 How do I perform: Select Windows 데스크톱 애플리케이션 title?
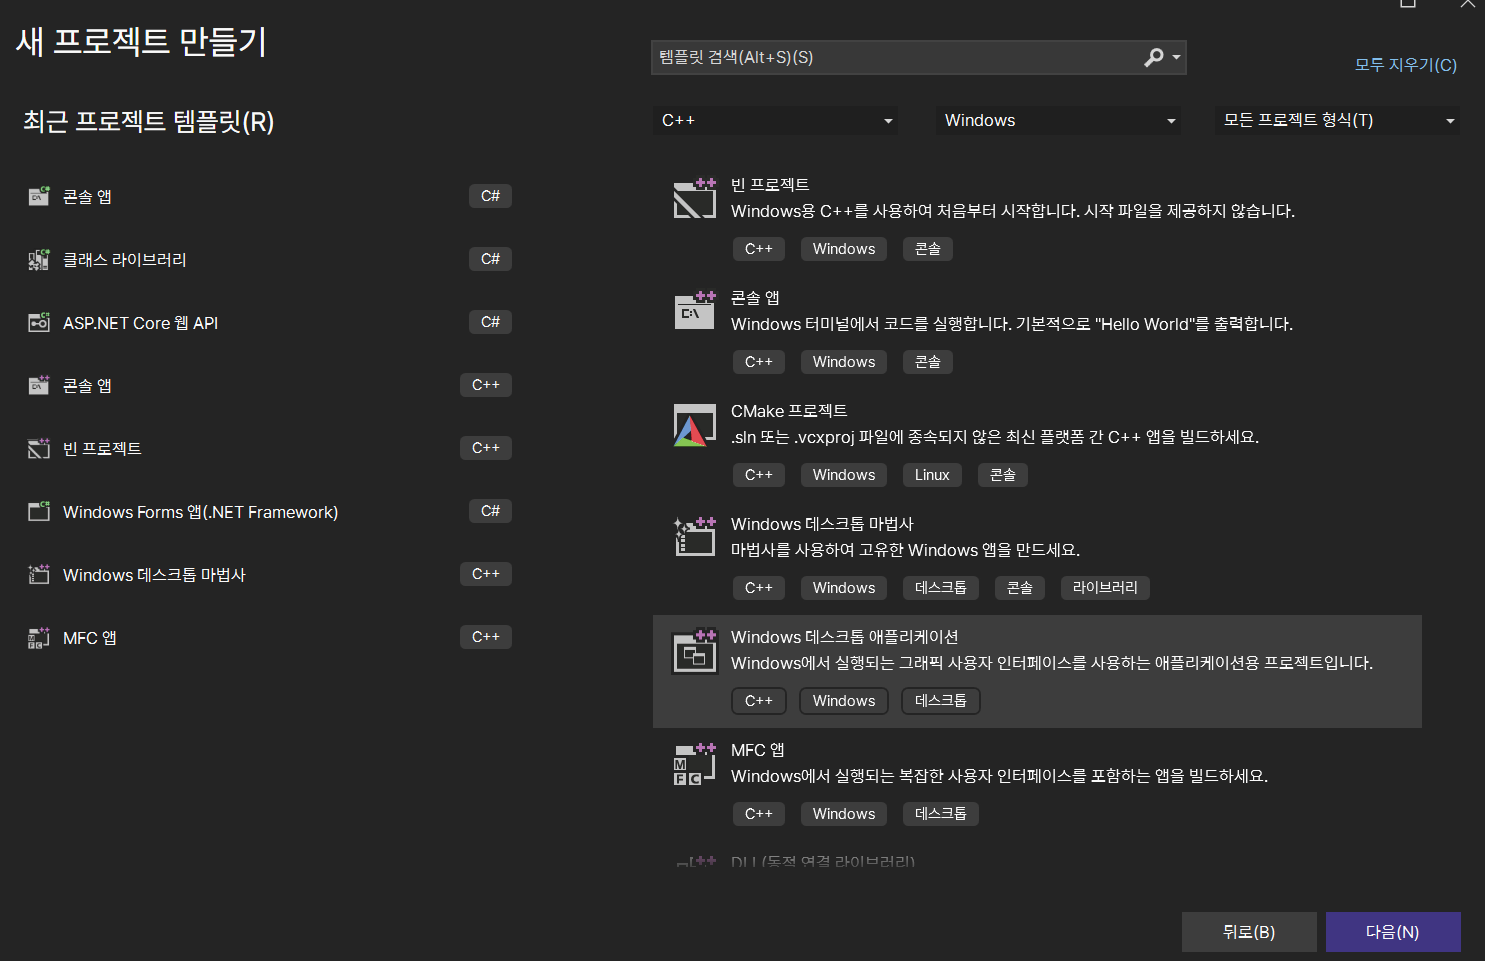click(845, 637)
